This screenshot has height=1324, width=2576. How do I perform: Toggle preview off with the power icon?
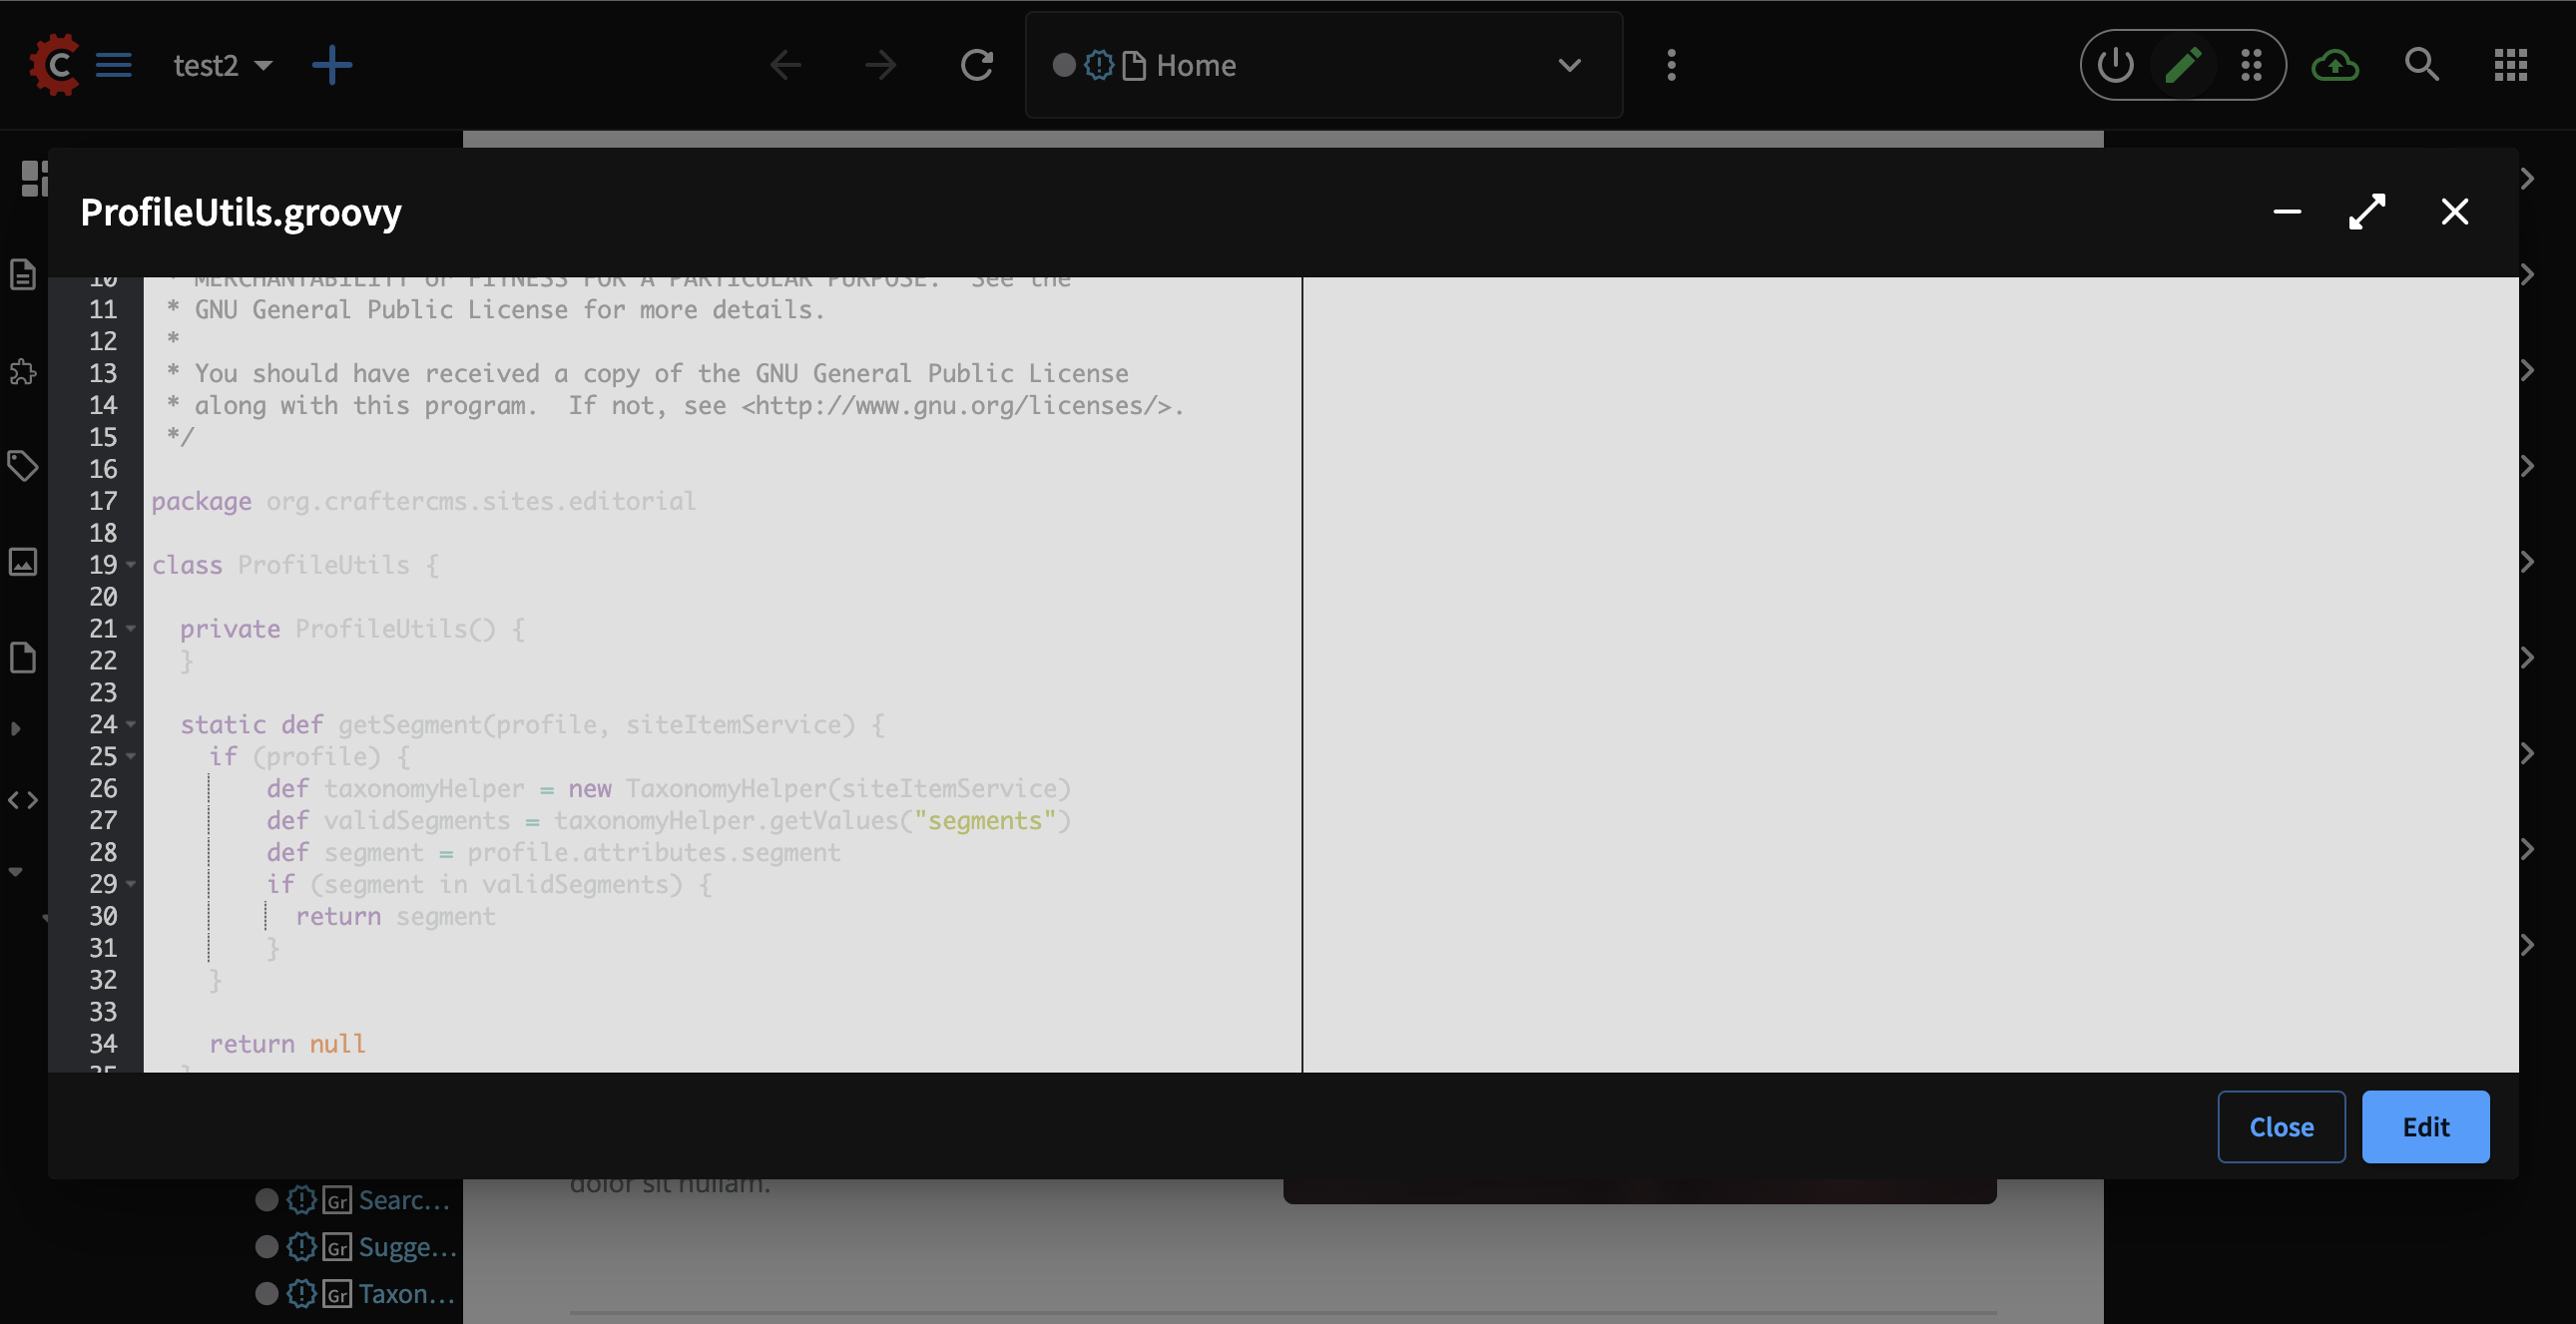coord(2114,65)
